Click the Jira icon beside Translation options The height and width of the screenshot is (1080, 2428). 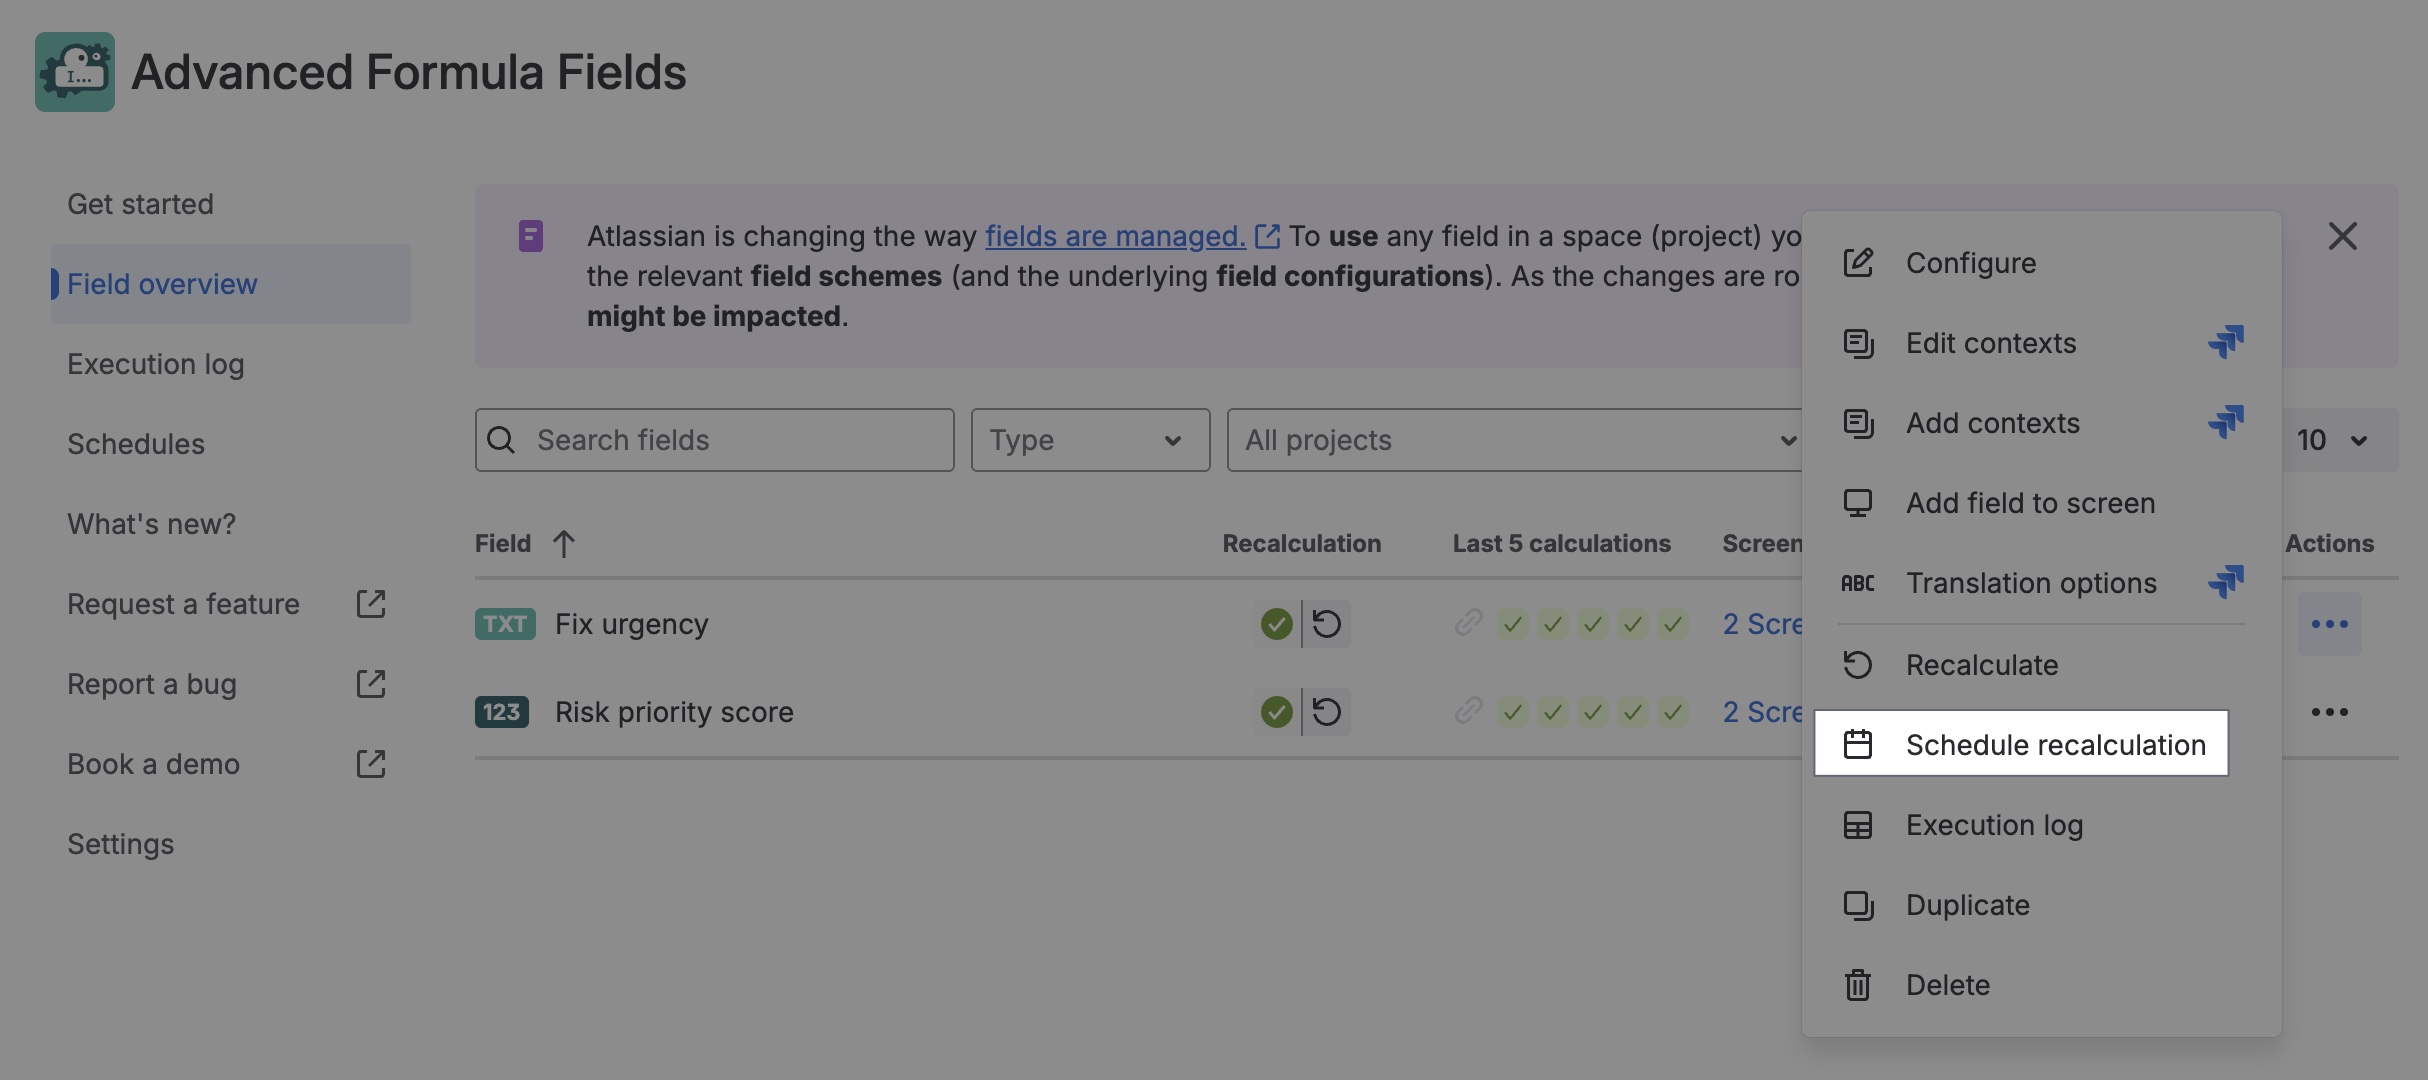click(x=2226, y=582)
